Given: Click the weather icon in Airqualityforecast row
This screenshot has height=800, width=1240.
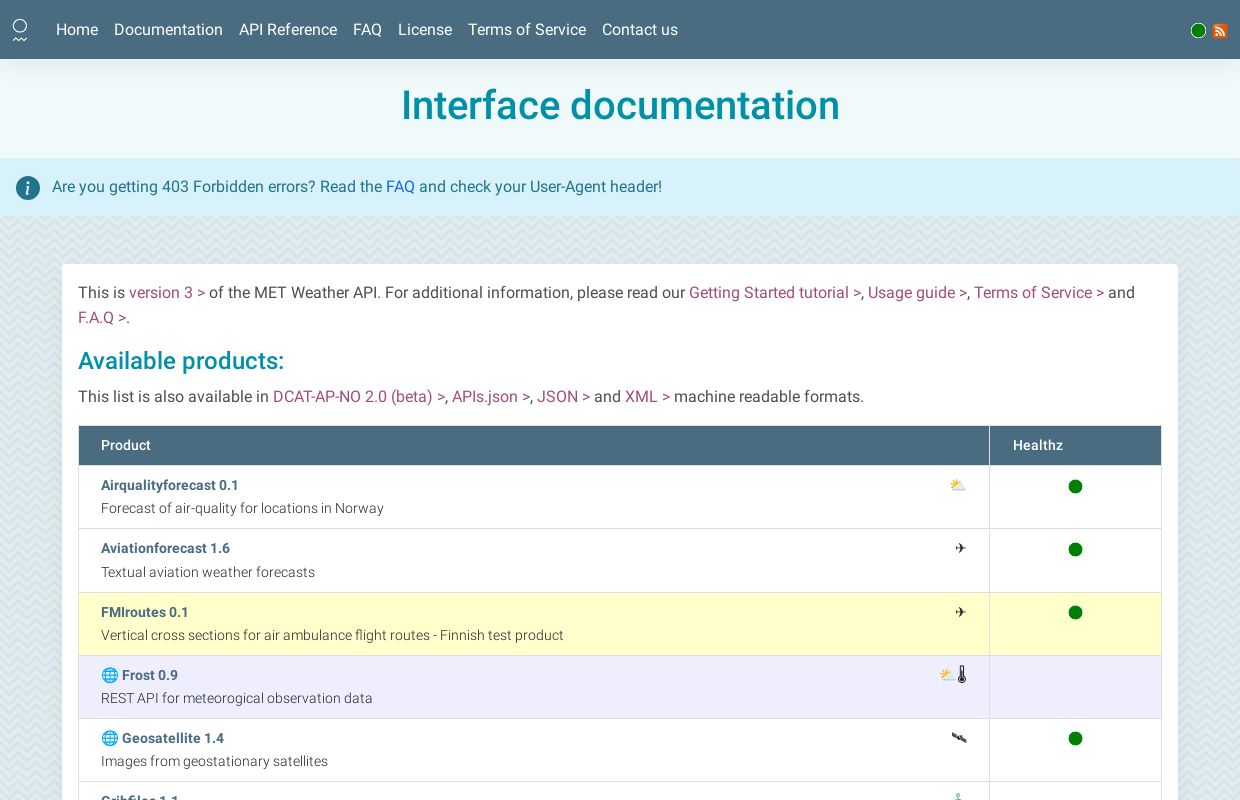Looking at the screenshot, I should coord(958,486).
